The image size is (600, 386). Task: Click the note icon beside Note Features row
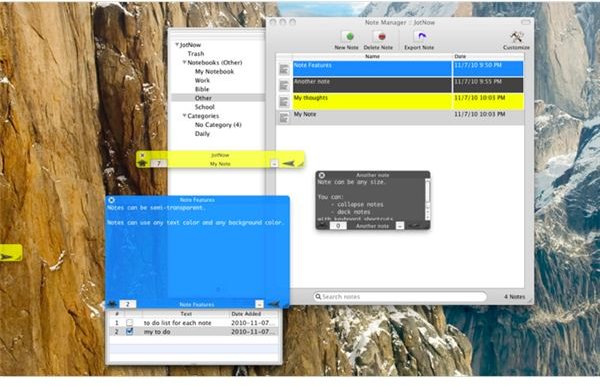(284, 69)
